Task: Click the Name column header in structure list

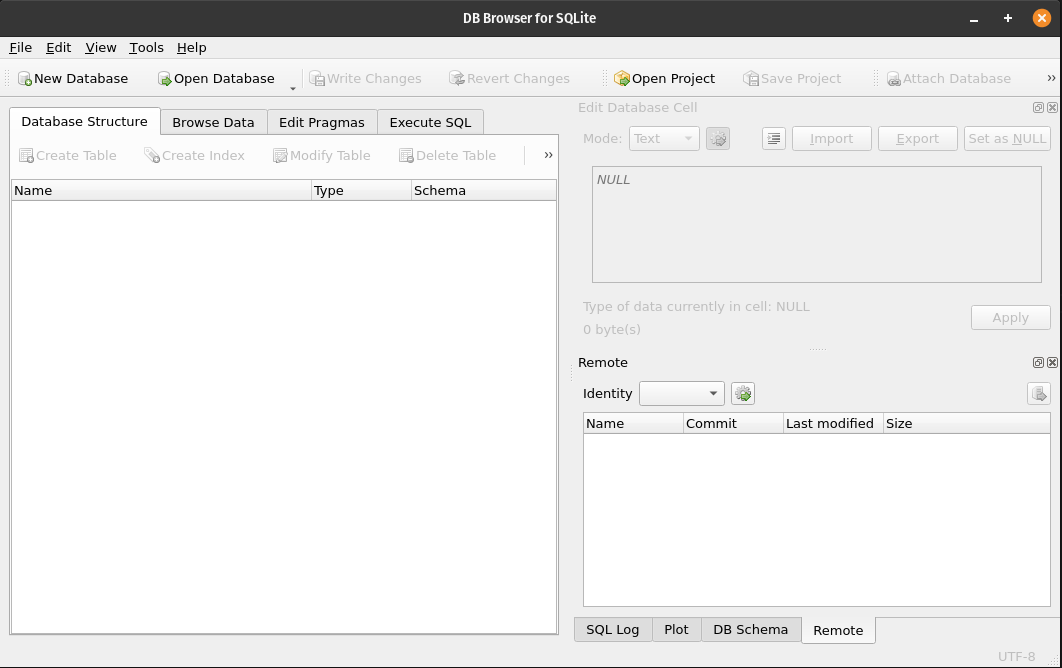Action: [160, 190]
